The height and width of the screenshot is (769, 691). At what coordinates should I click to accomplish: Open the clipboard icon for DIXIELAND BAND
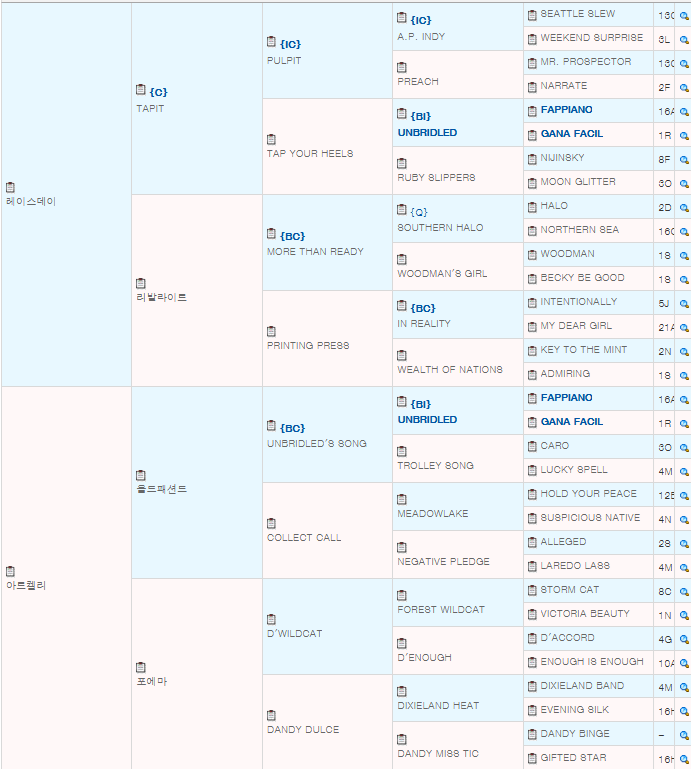532,687
